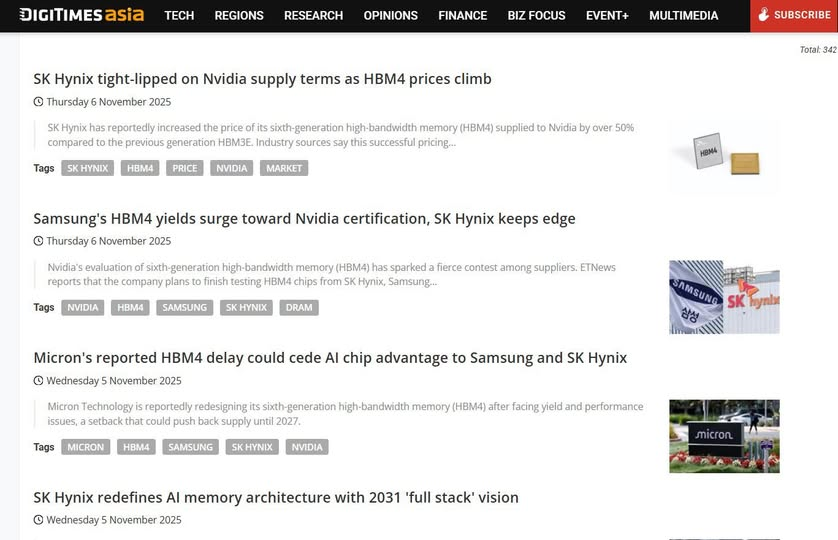The height and width of the screenshot is (540, 838).
Task: Open Micron's reported HBM4 delay article
Action: click(330, 358)
